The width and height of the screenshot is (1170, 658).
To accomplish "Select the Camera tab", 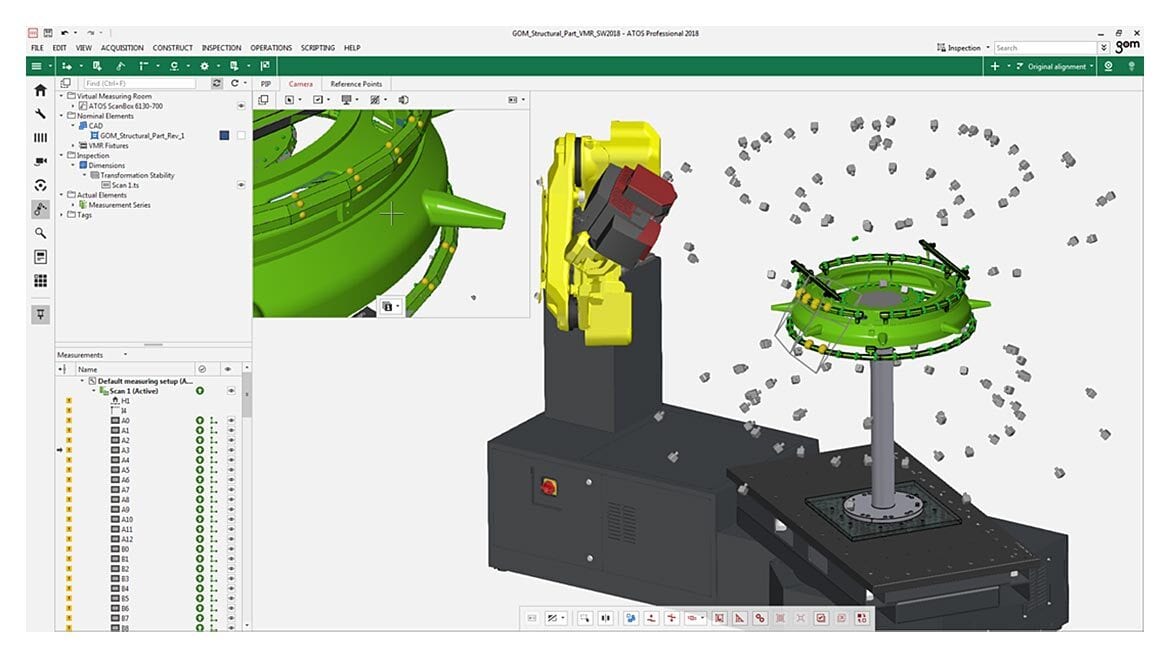I will pos(301,84).
